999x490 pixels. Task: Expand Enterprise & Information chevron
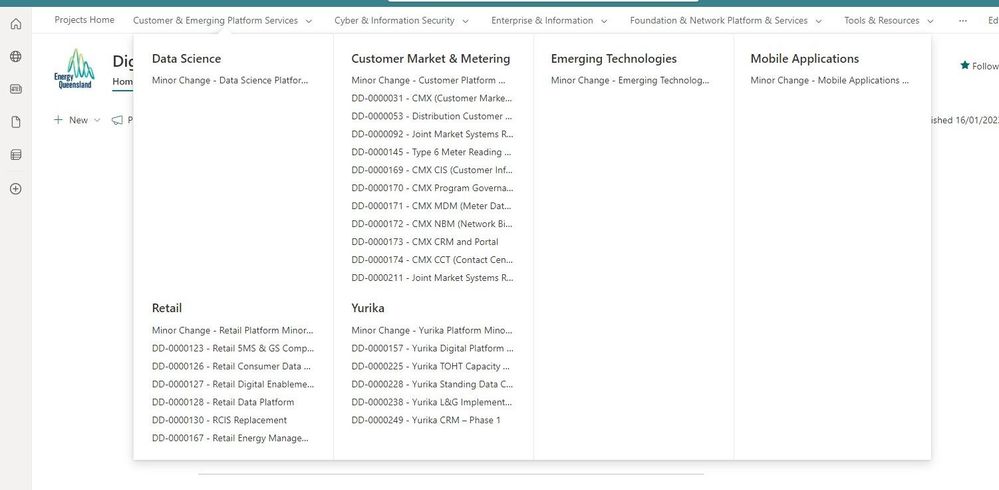pyautogui.click(x=604, y=21)
